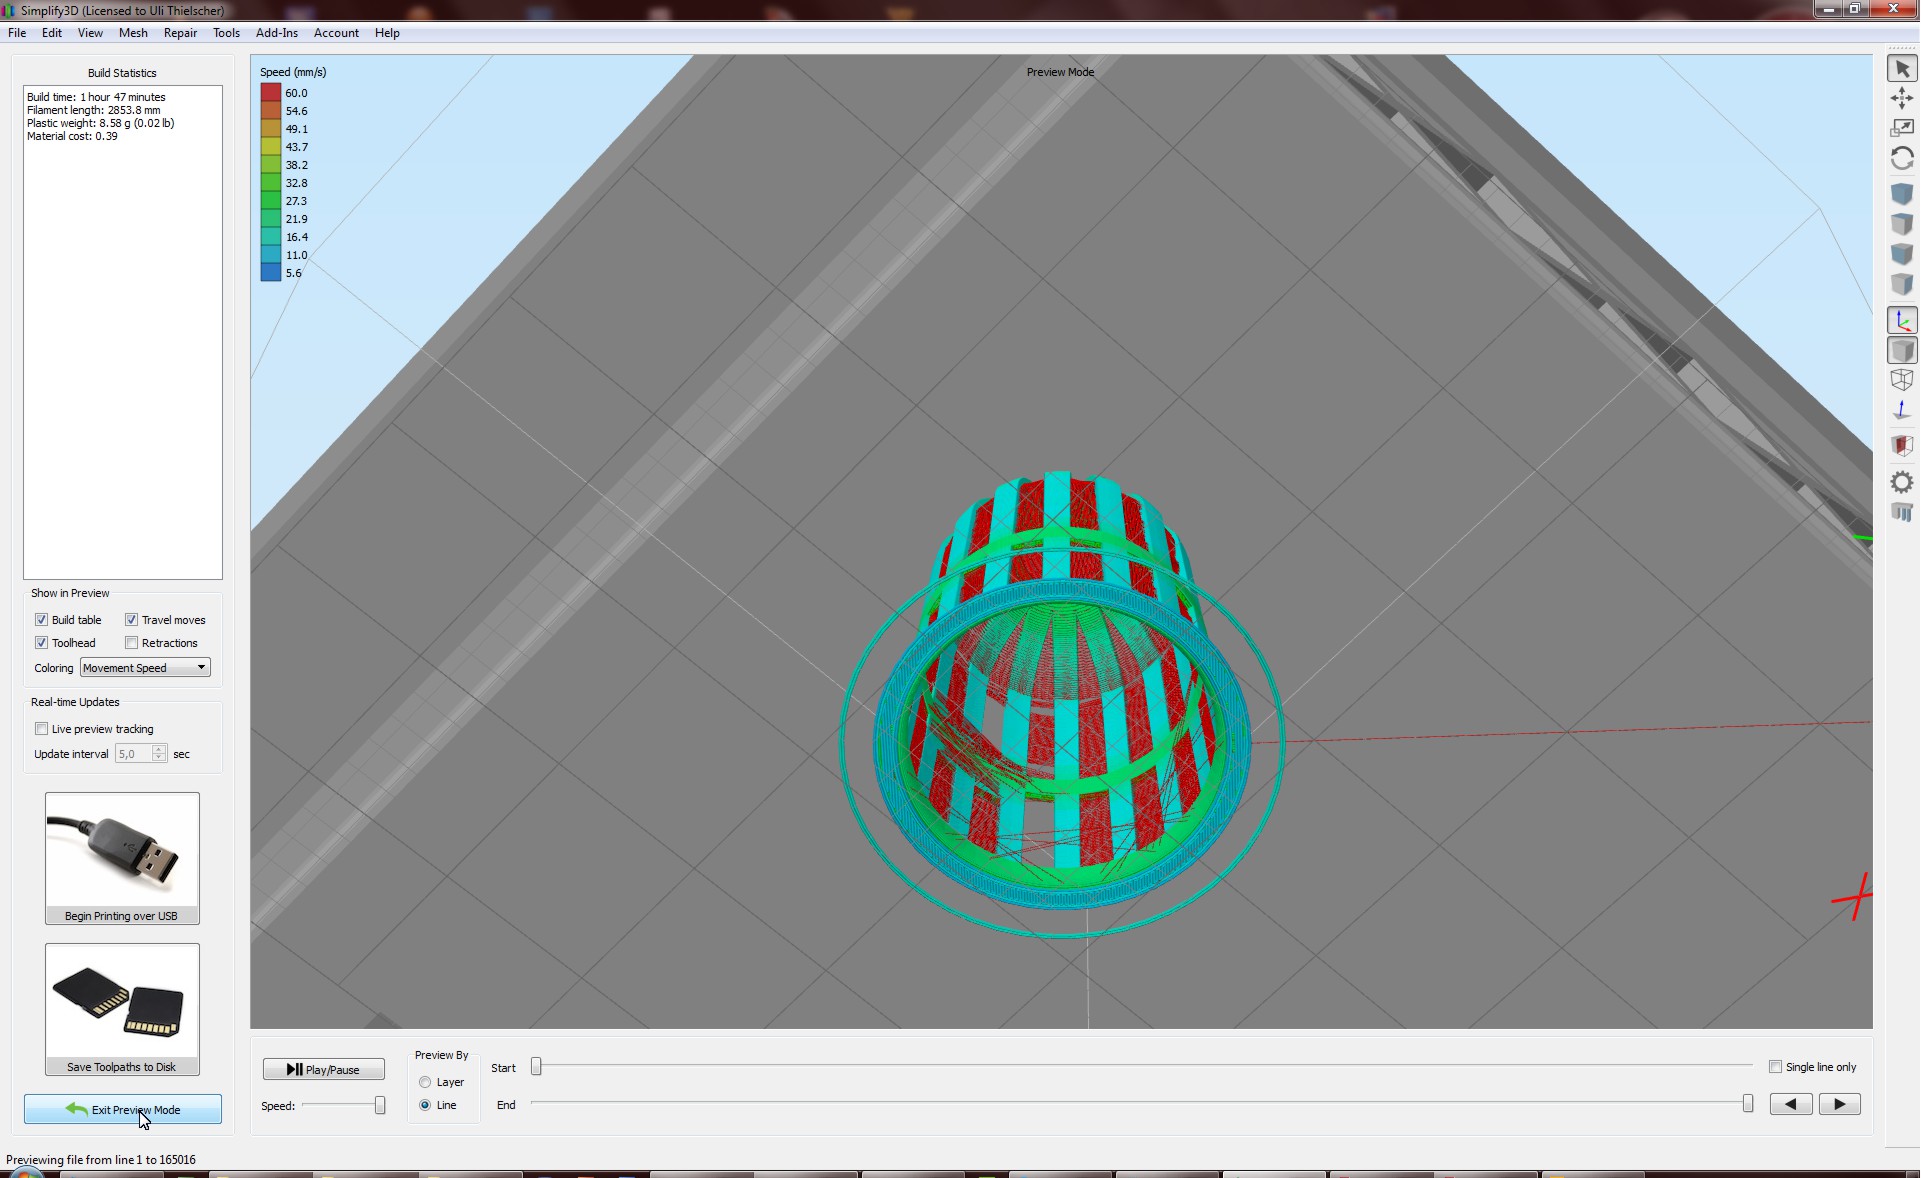Open process settings gear icon
This screenshot has width=1921, height=1178.
1901,483
